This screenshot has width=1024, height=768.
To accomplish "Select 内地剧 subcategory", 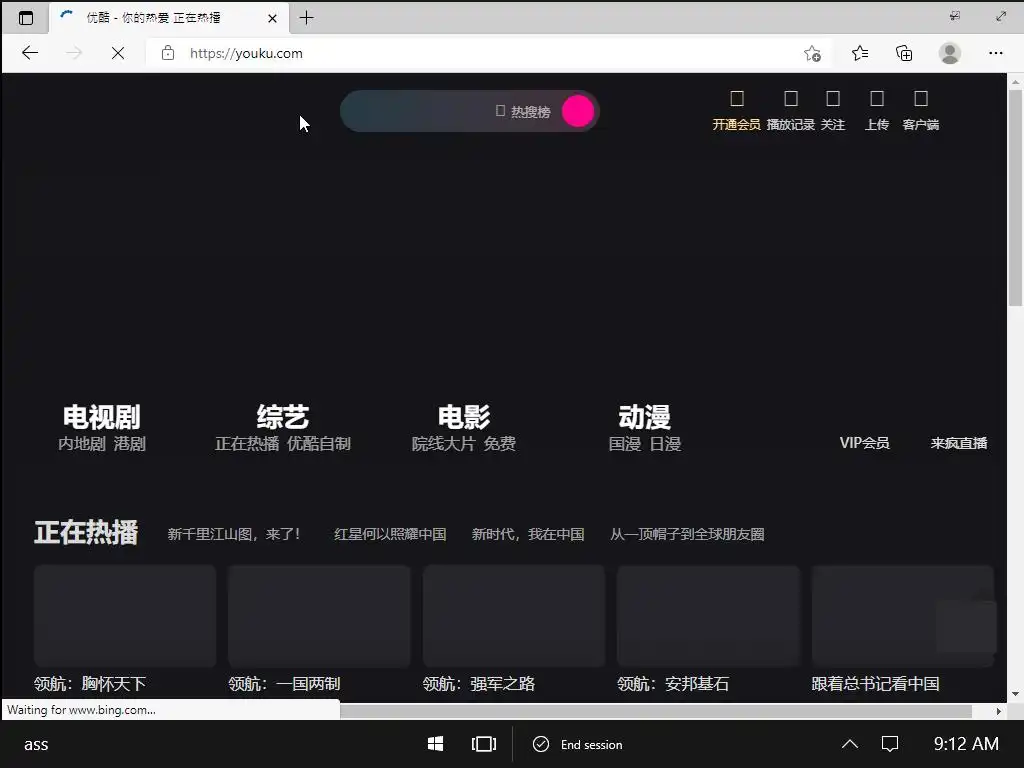I will [82, 444].
